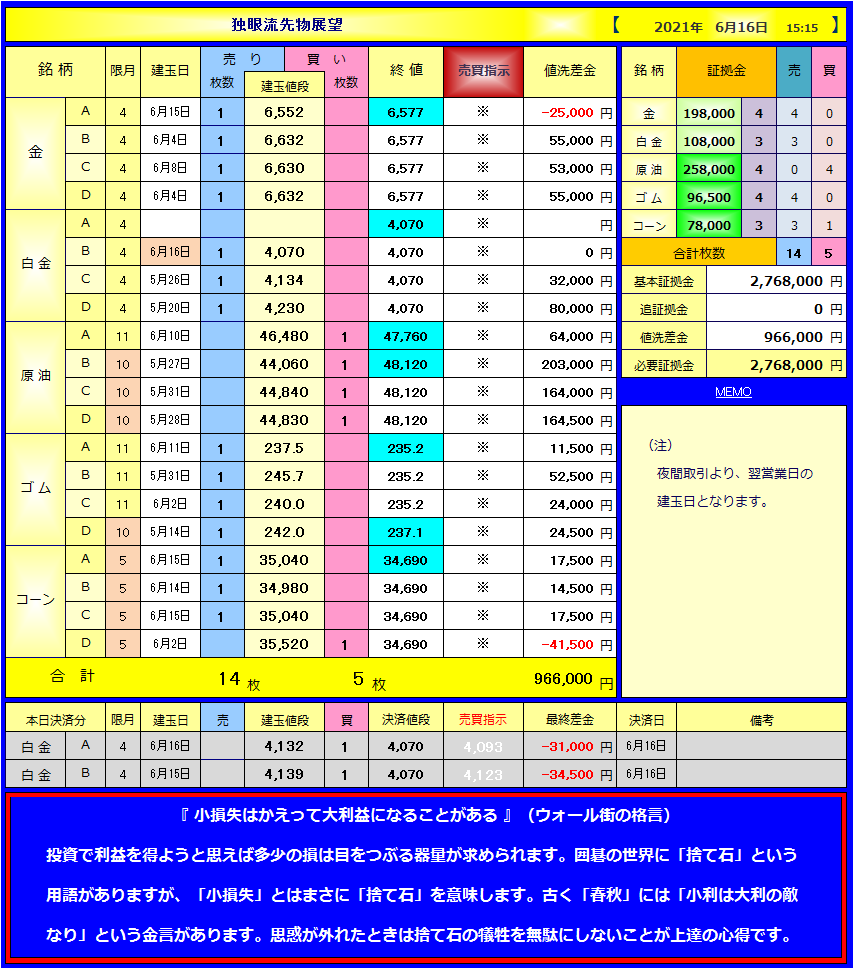Click the 値洗差金 column header
The width and height of the screenshot is (853, 968).
570,71
